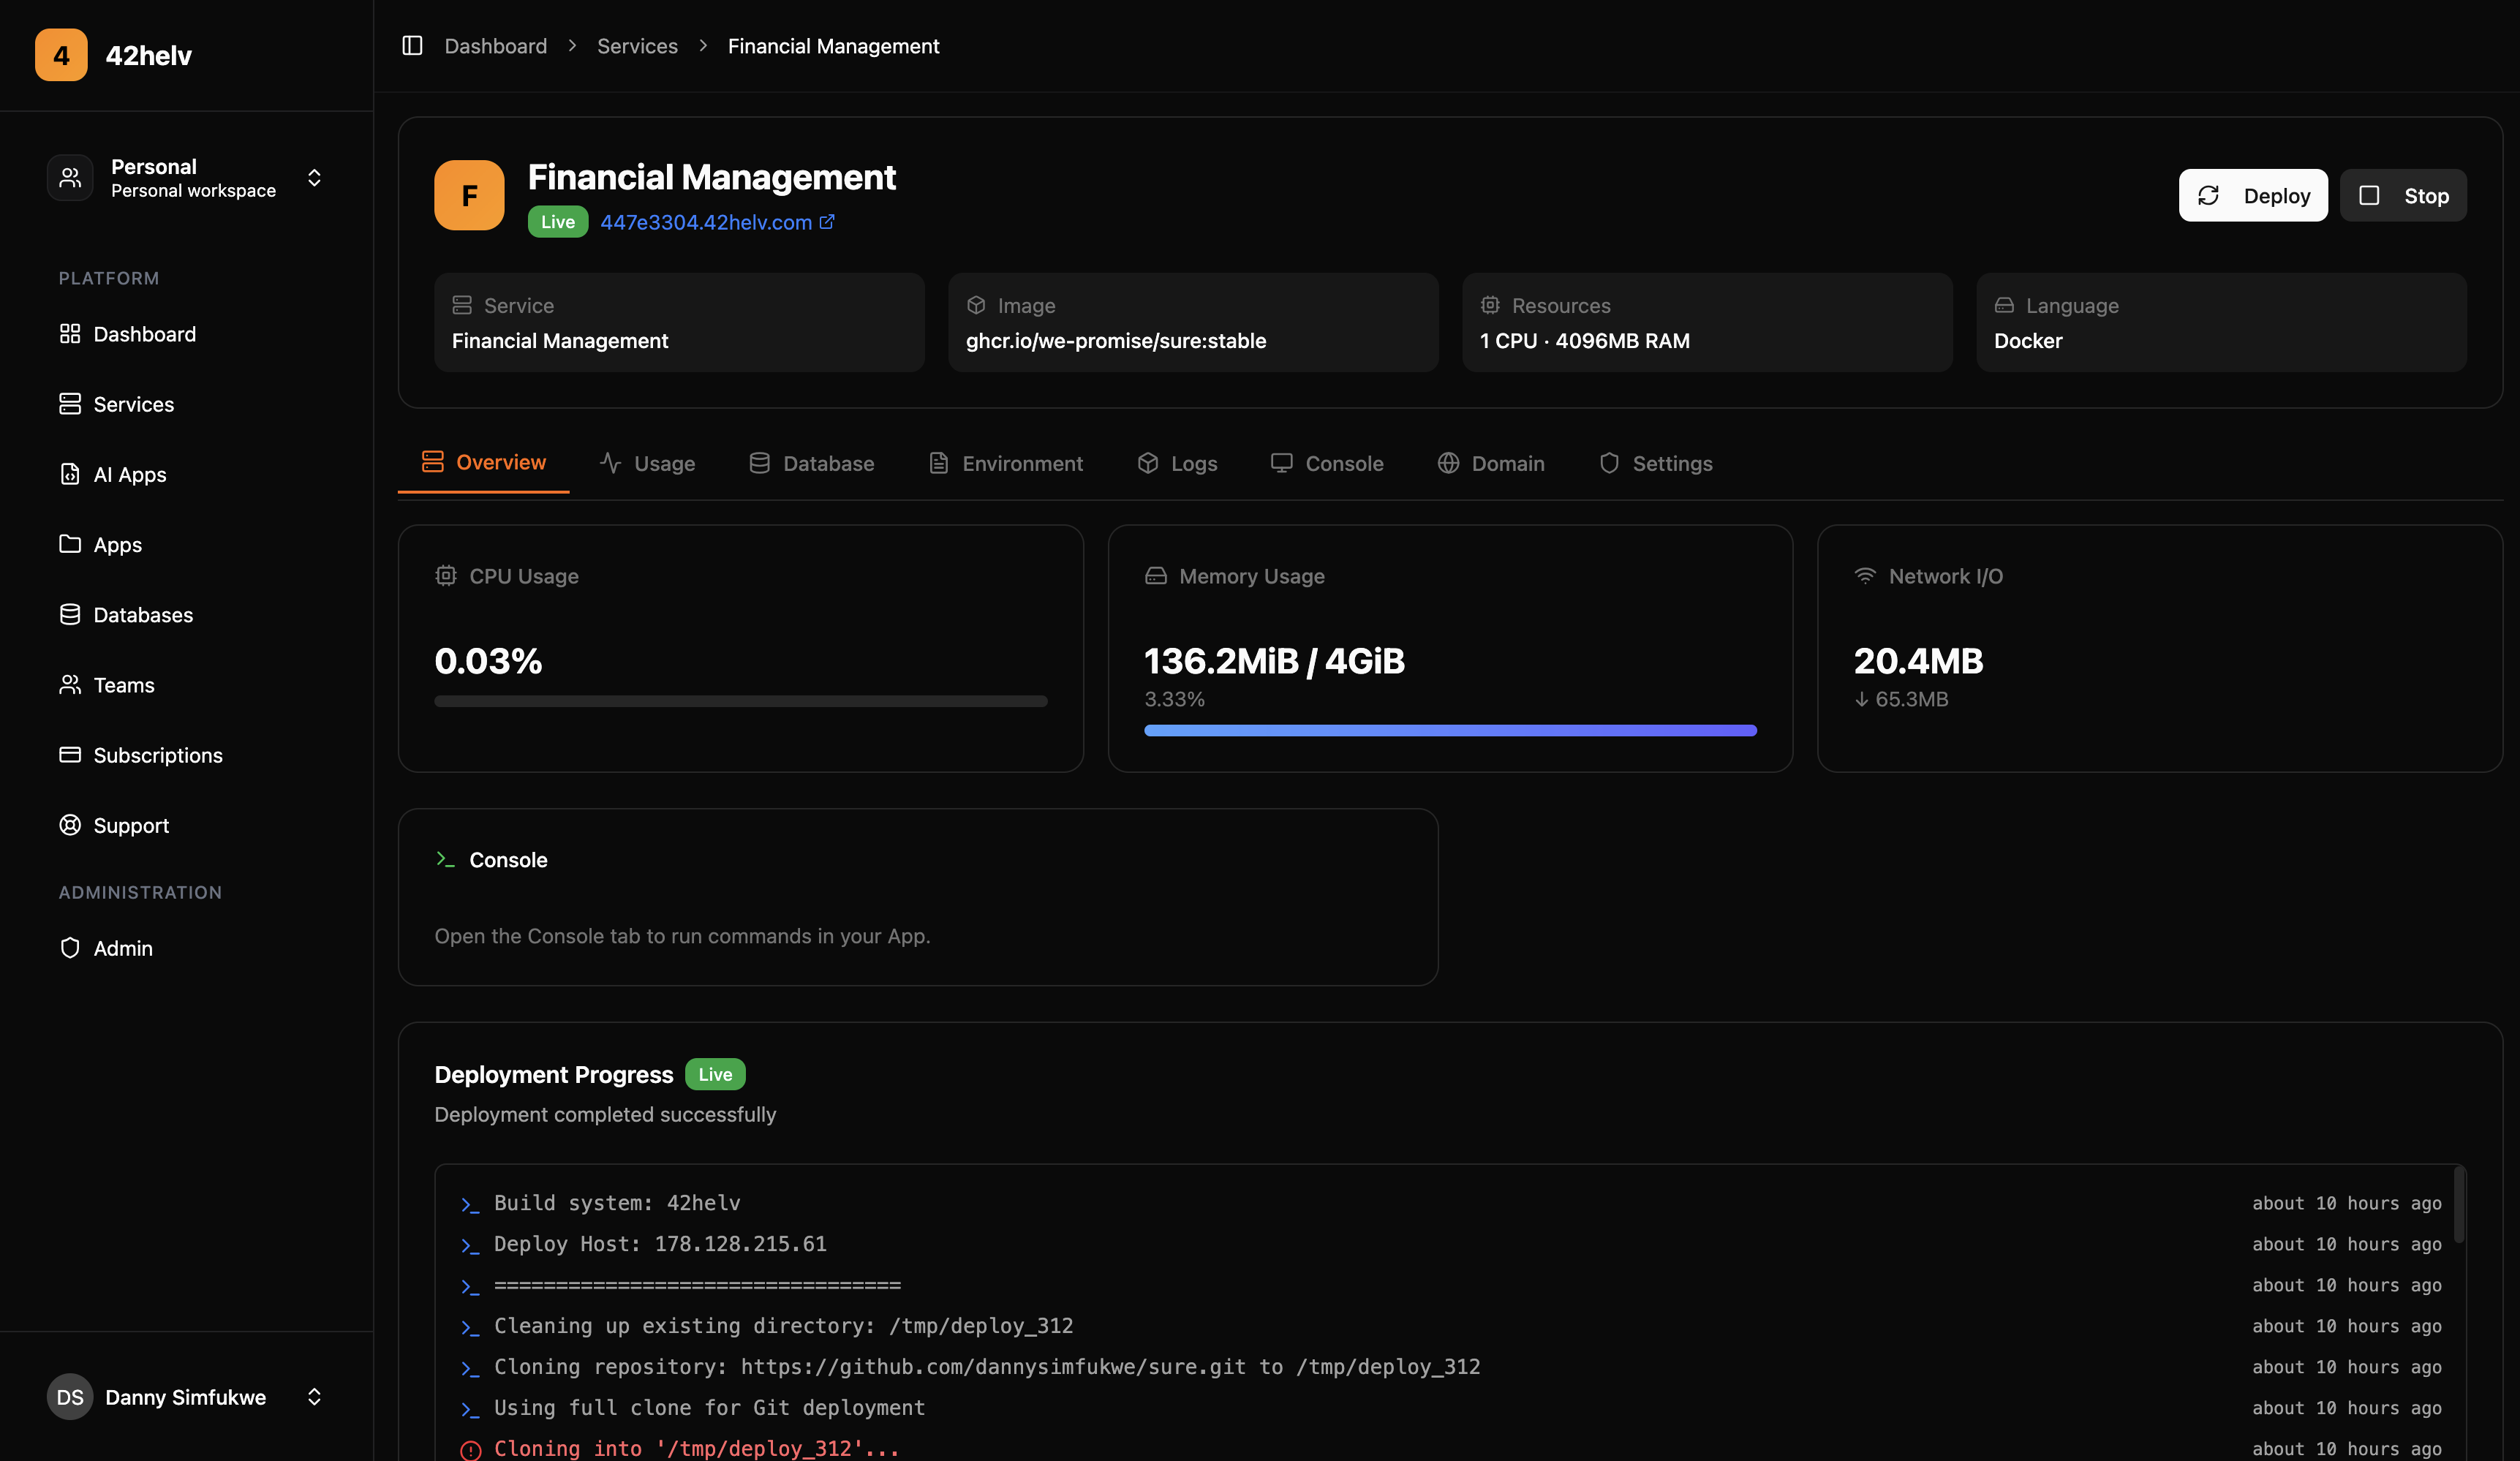Screen dimensions: 2520x1461
Task: Open the Environment tab
Action: pyautogui.click(x=1005, y=463)
